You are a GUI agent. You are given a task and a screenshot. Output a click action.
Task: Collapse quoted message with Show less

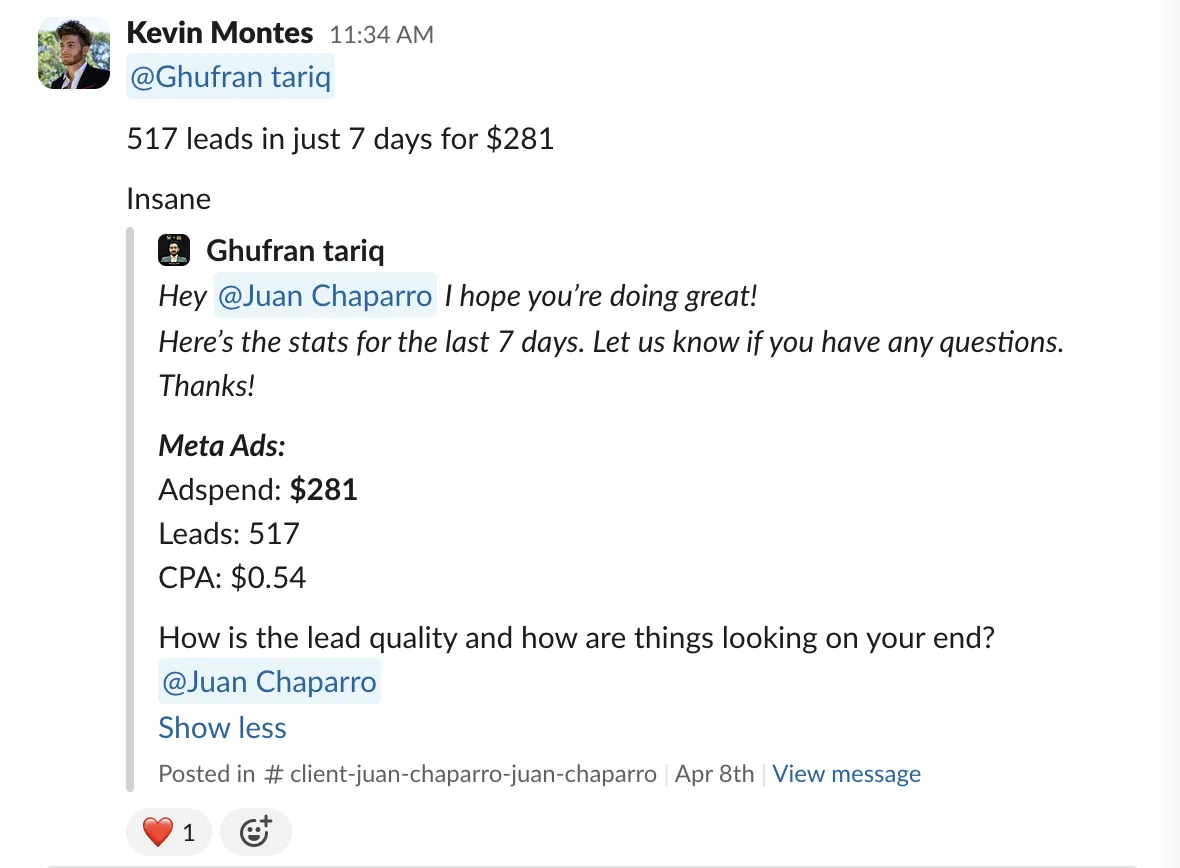tap(222, 727)
